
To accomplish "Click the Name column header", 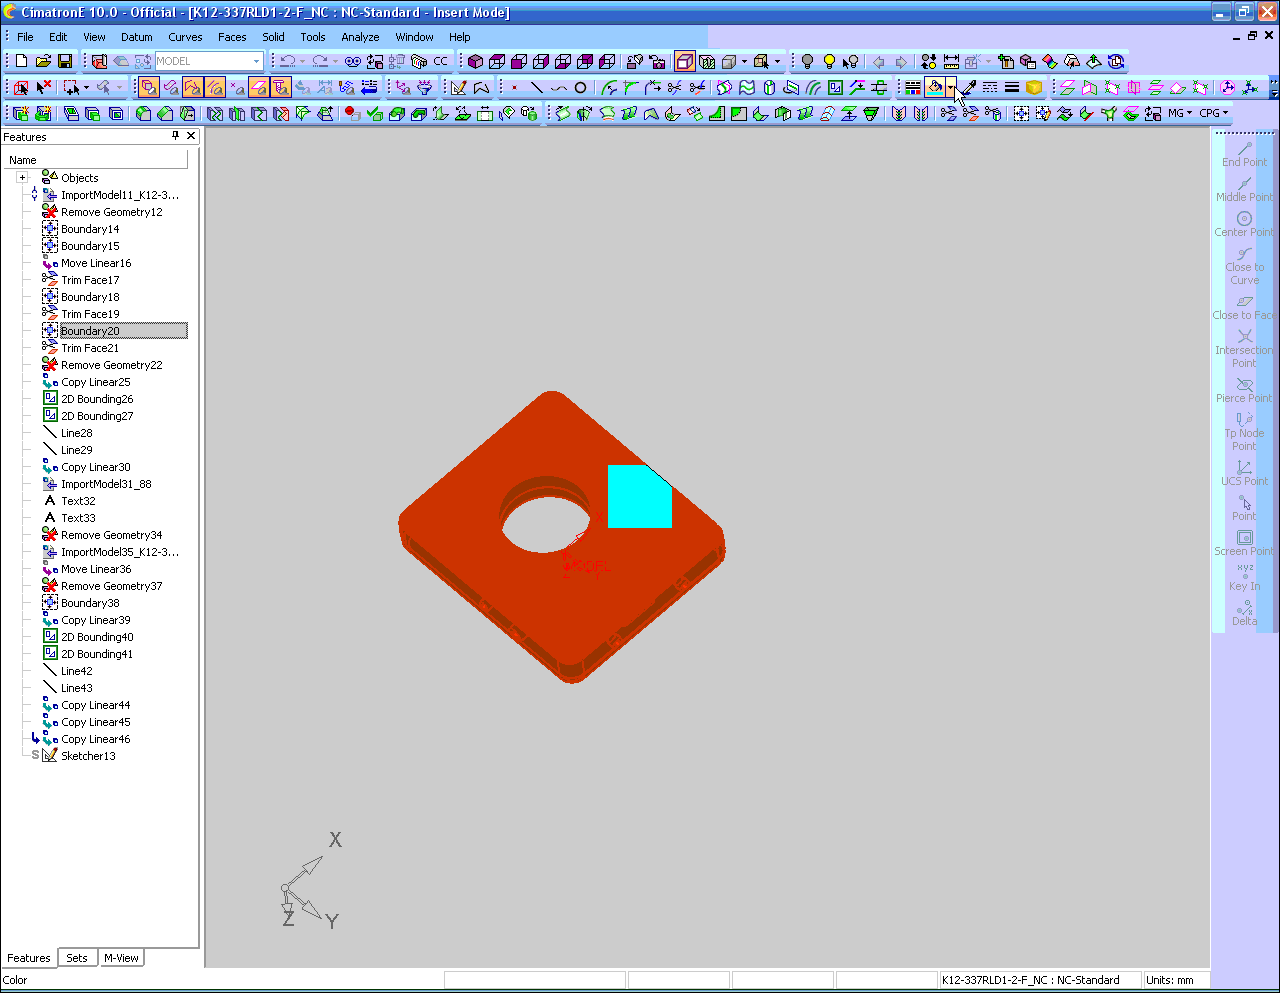I will [x=95, y=160].
